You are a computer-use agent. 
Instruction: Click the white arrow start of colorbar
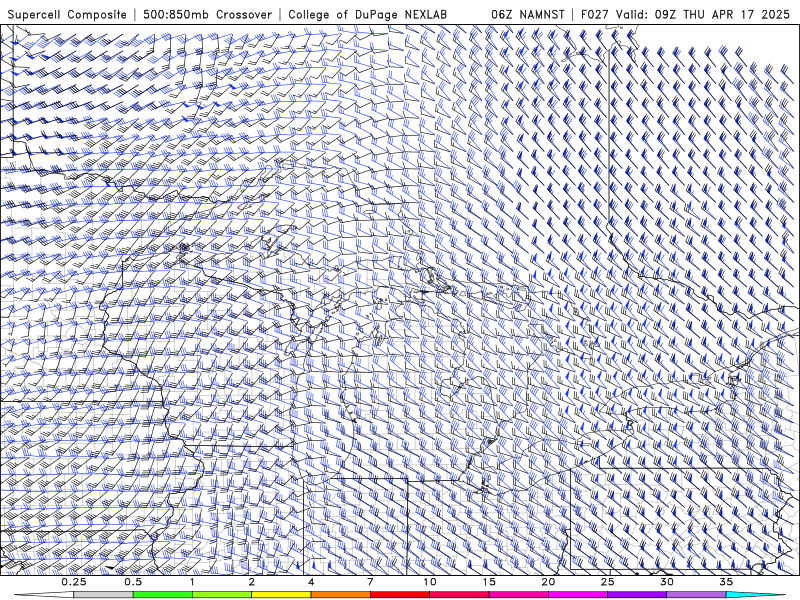click(44, 595)
